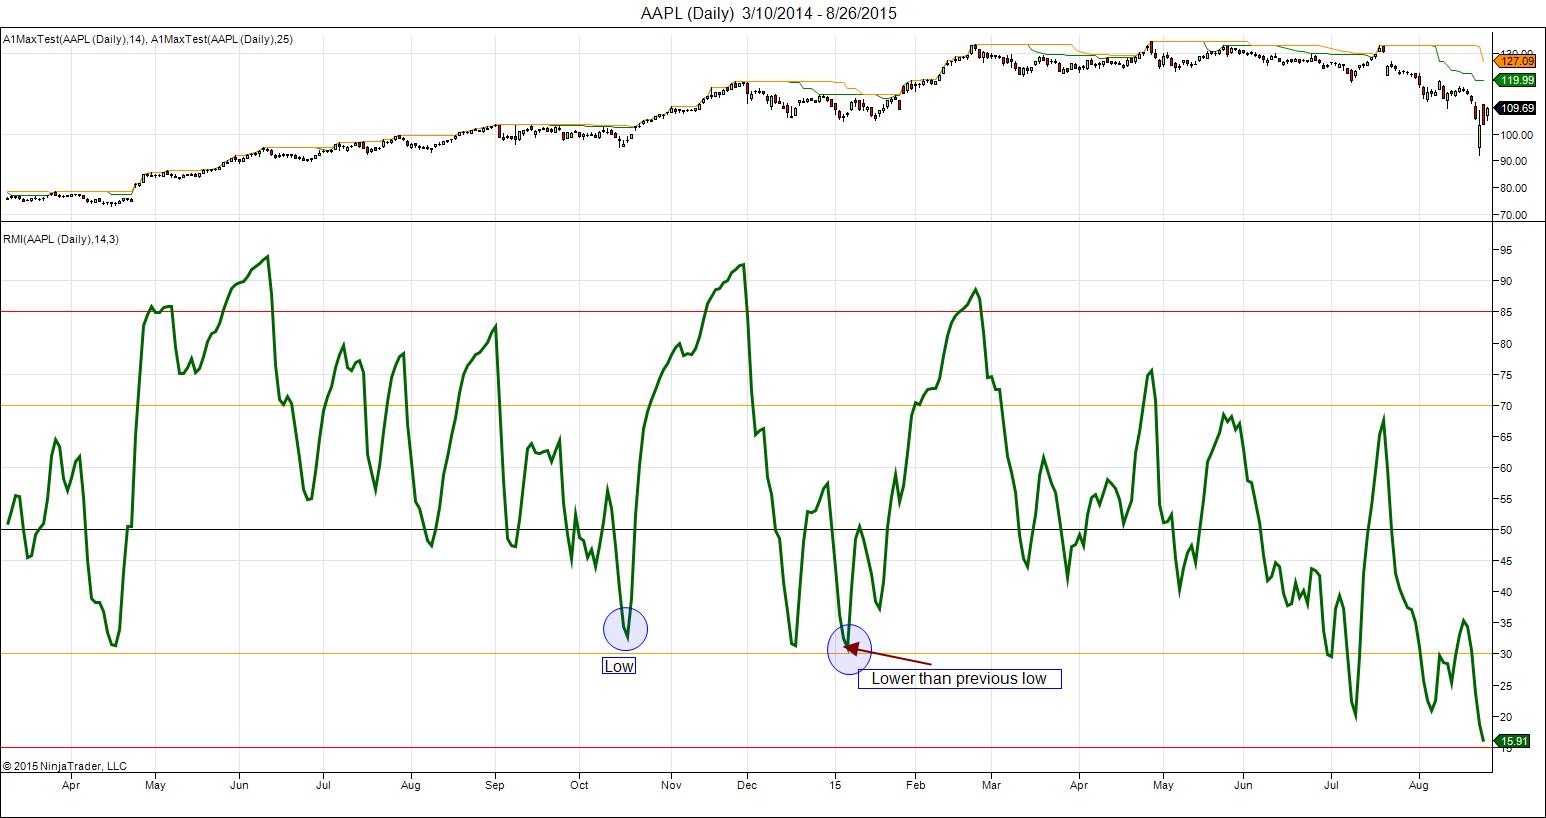
Task: Click the 95 level on the RMI scale
Action: pyautogui.click(x=1505, y=251)
